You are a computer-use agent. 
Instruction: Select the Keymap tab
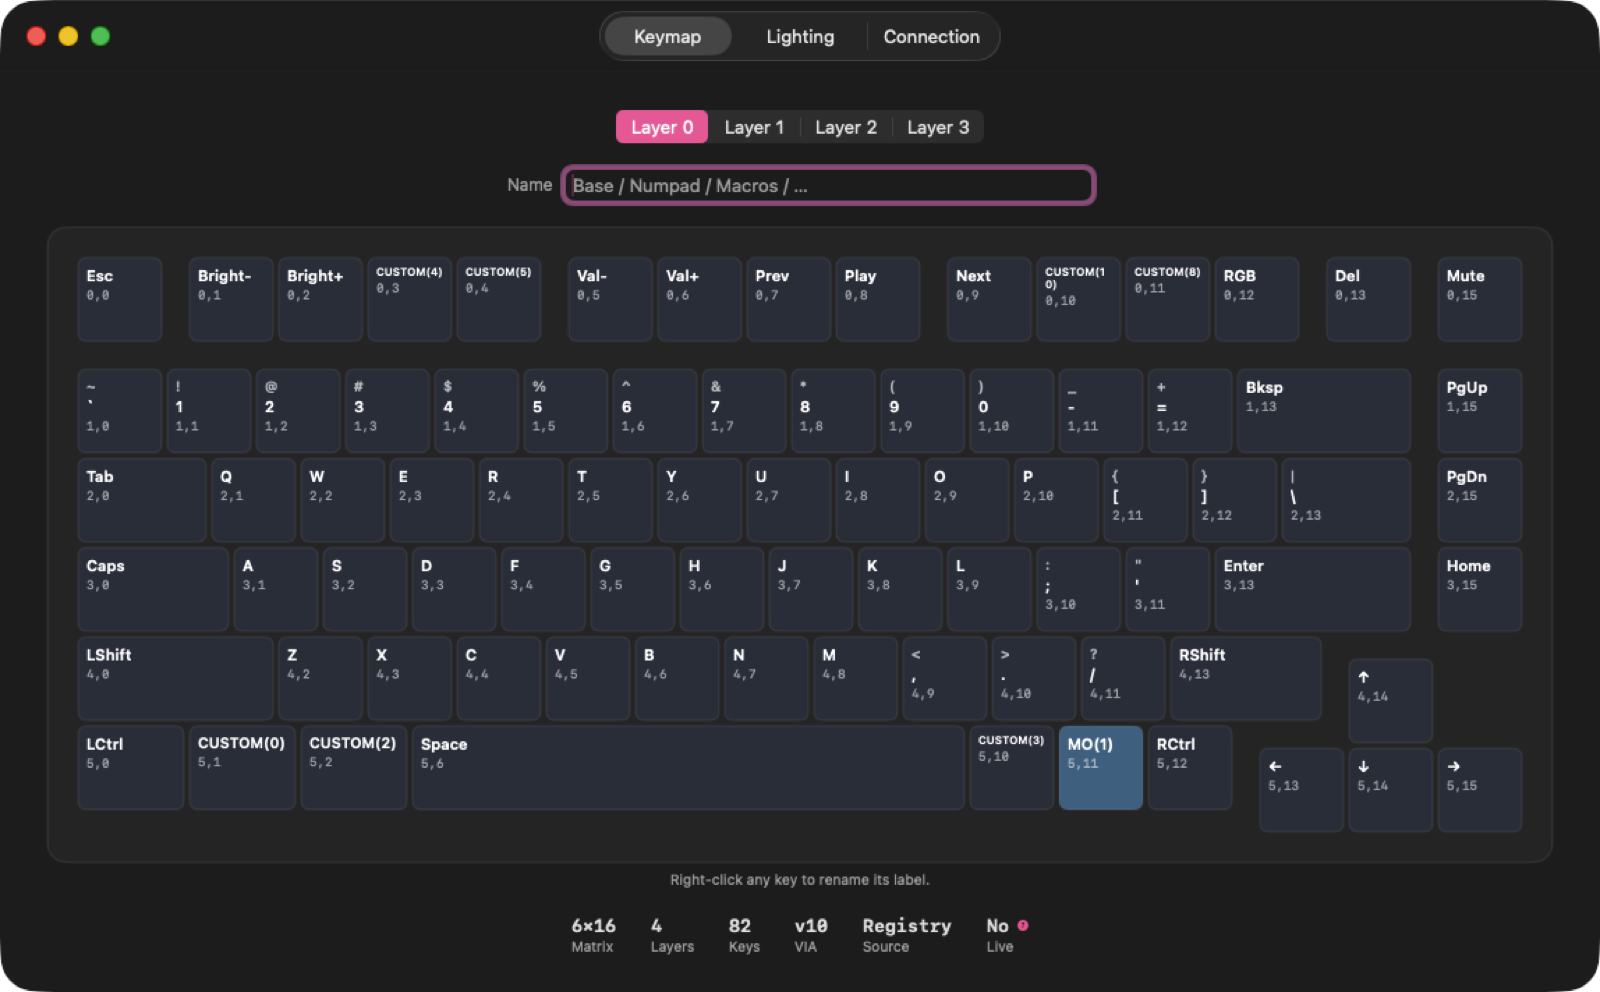coord(667,37)
